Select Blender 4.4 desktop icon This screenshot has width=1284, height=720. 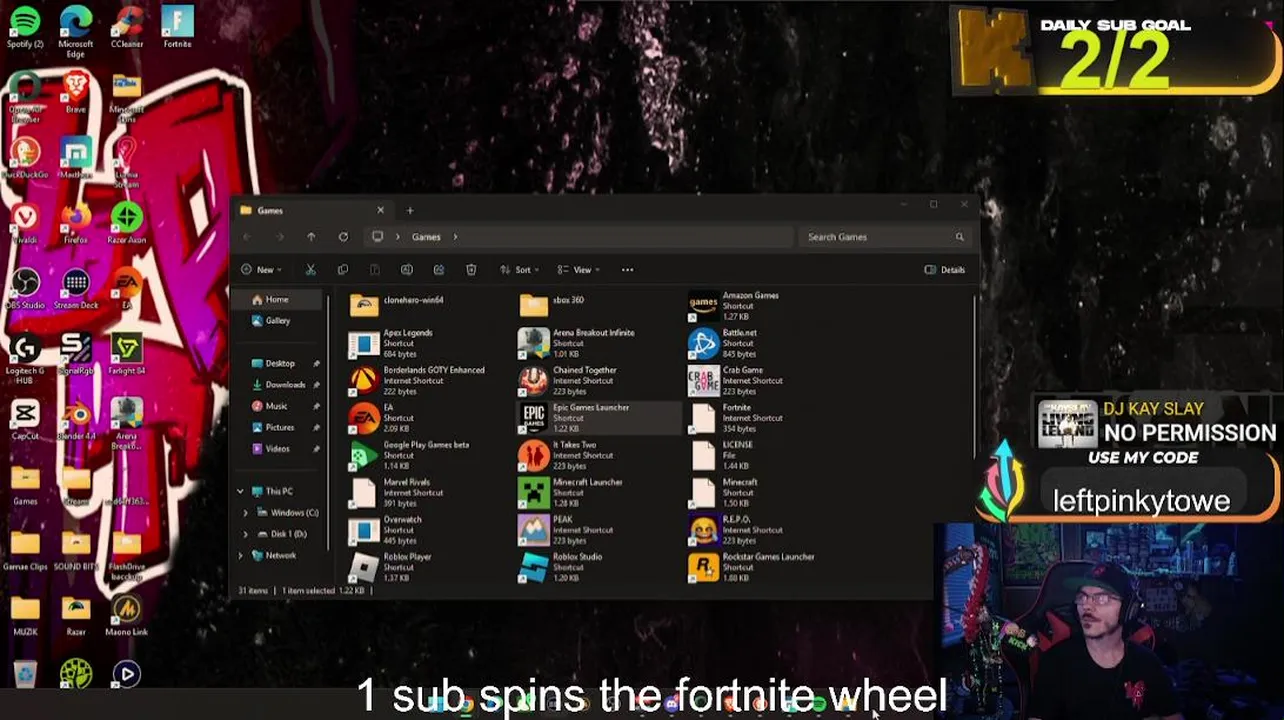point(76,420)
